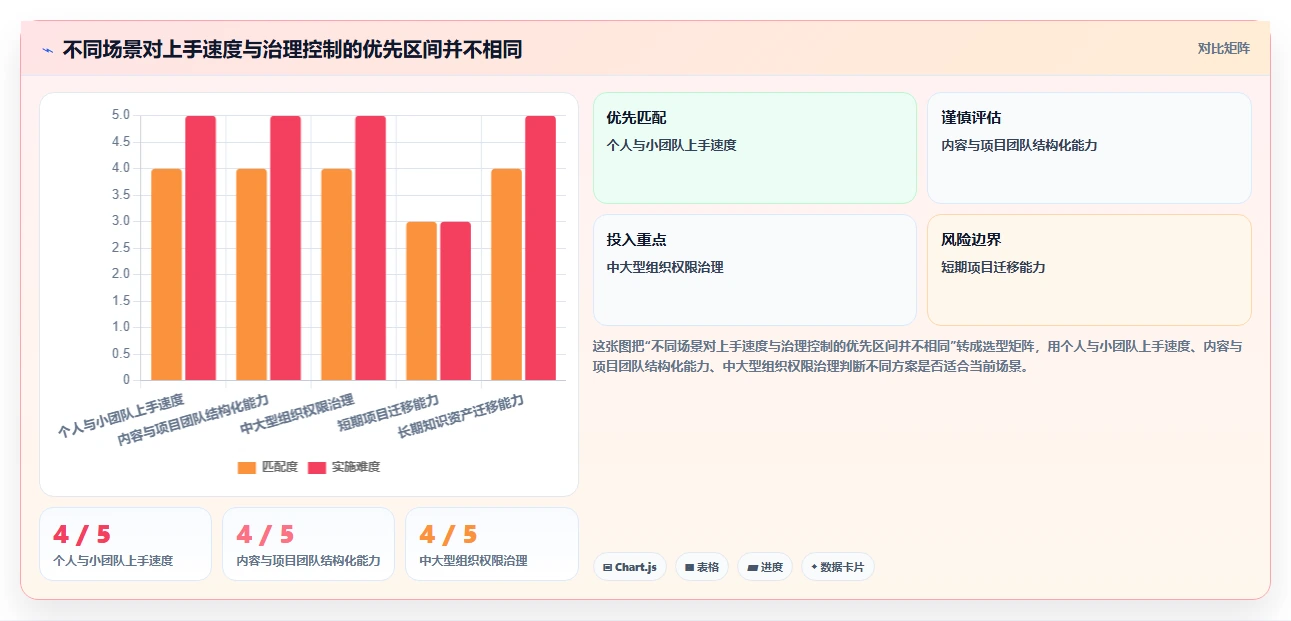This screenshot has height=621, width=1291.
Task: Click the orange 匹配度 legend swatch
Action: (x=247, y=467)
